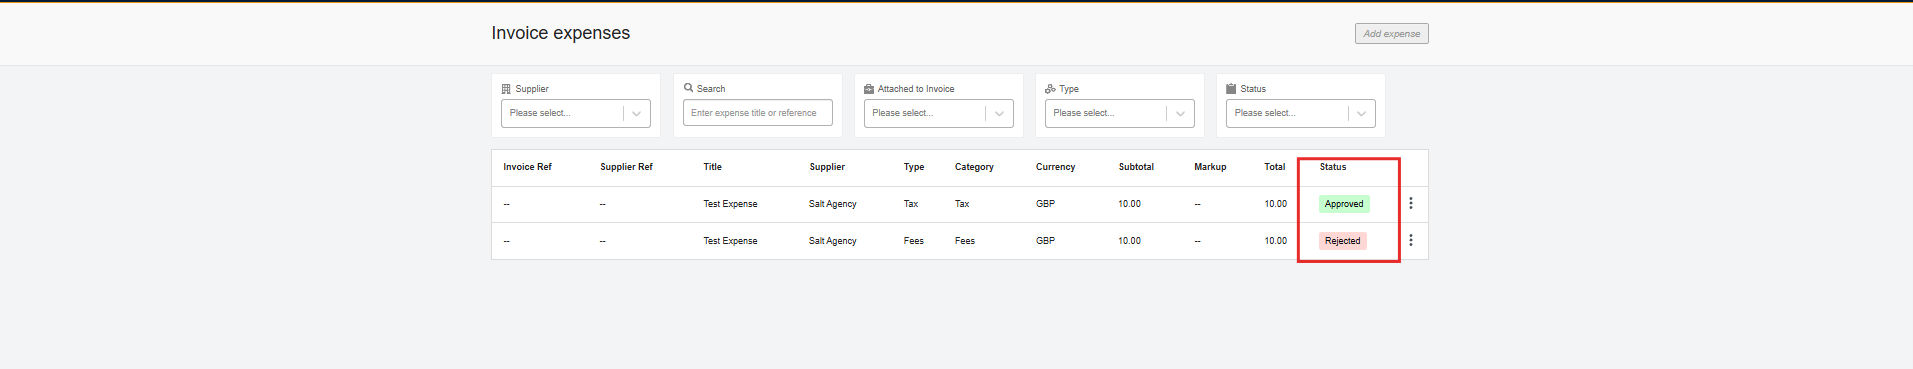Click the Type filter icon
Image resolution: width=1913 pixels, height=369 pixels.
pos(1050,89)
